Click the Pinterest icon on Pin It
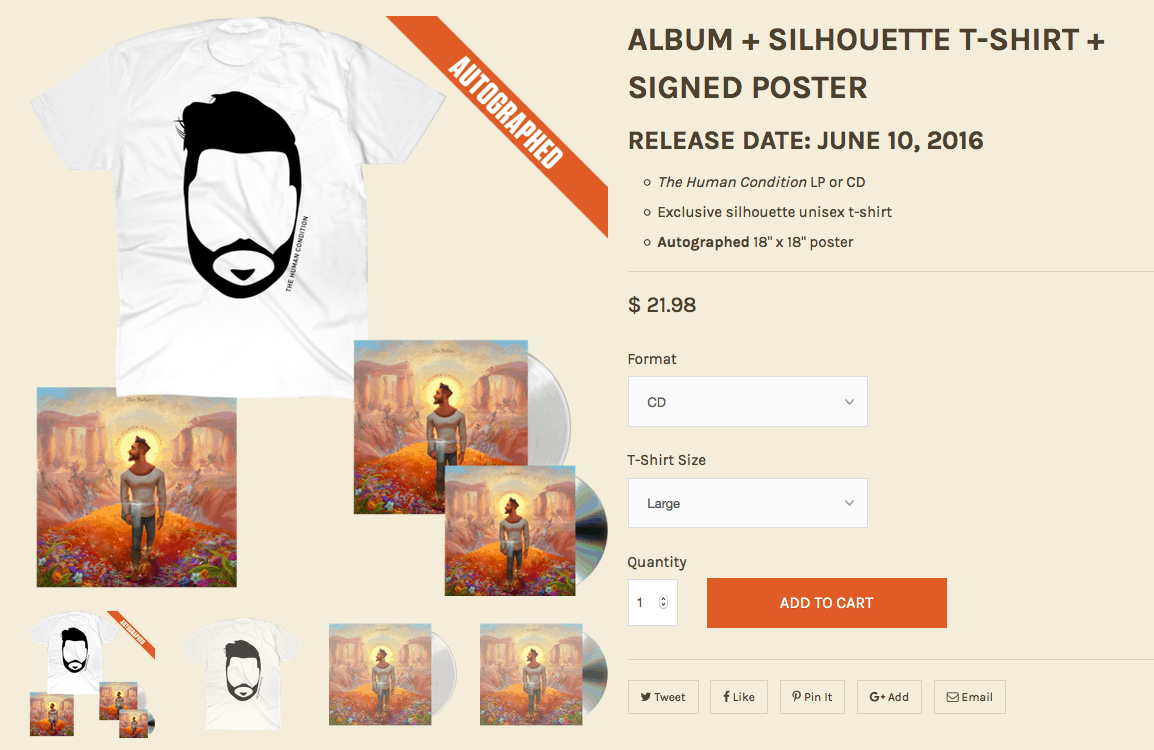 pyautogui.click(x=796, y=696)
